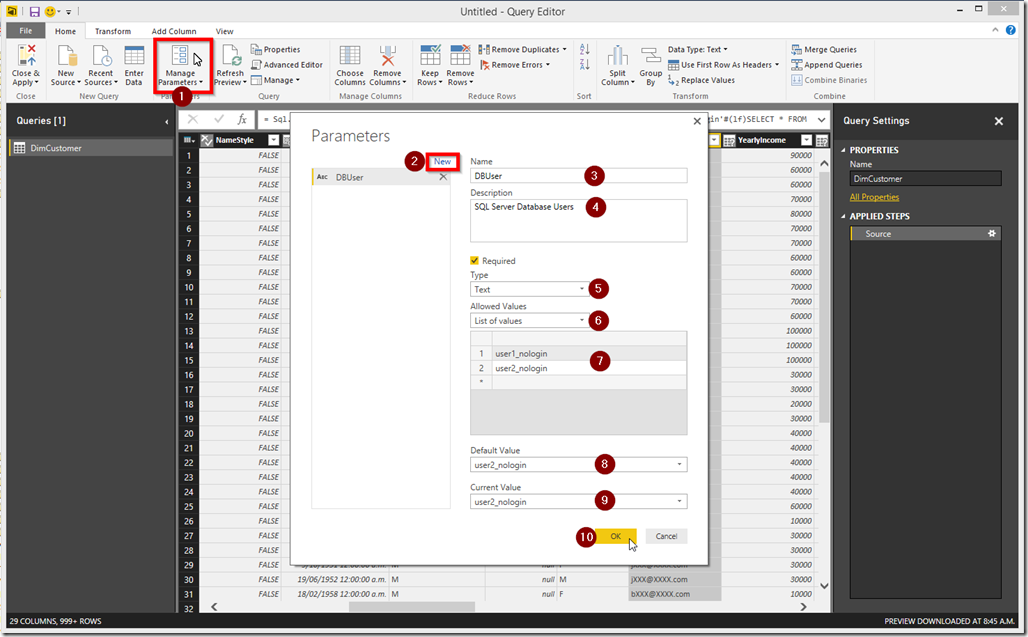Click the Remove Rows icon
This screenshot has height=637, width=1028.
(x=460, y=56)
